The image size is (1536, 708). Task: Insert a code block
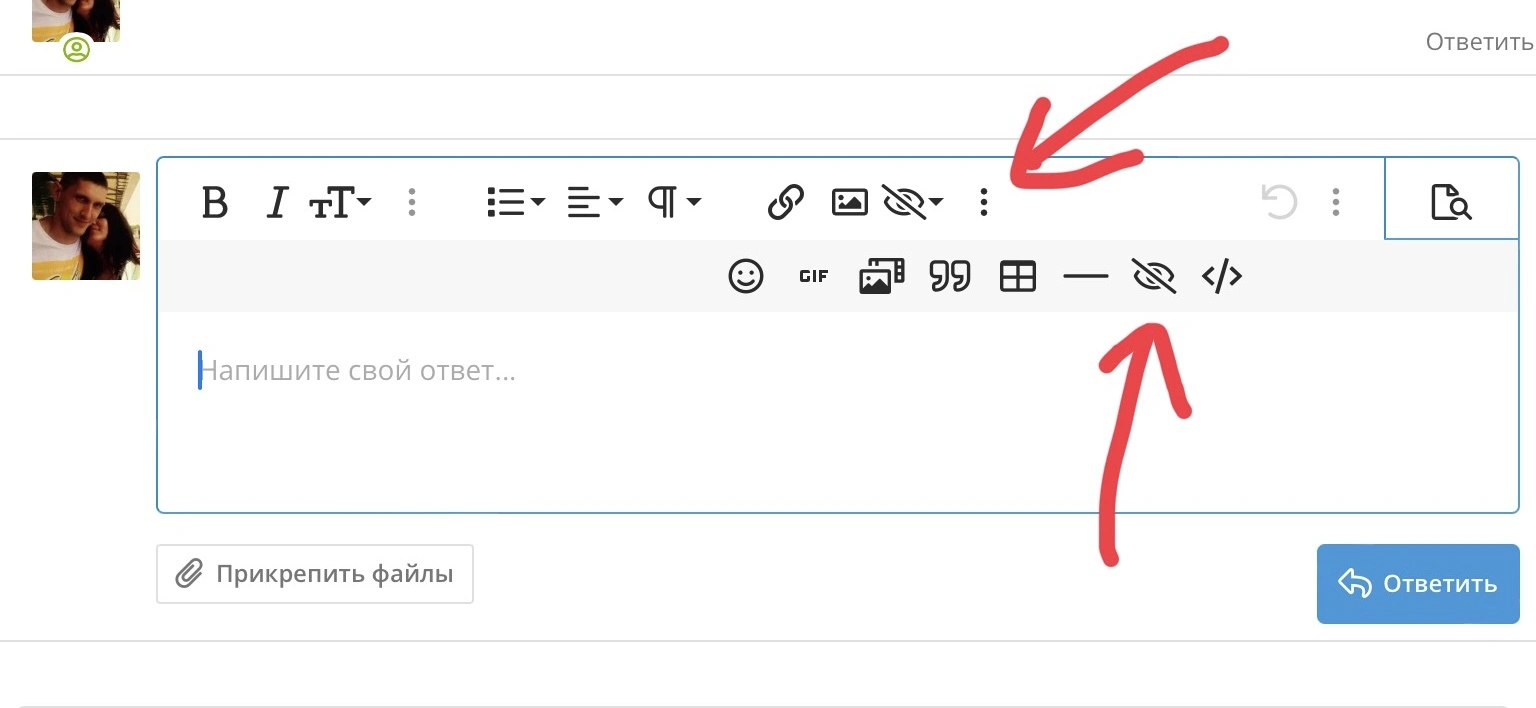1222,276
